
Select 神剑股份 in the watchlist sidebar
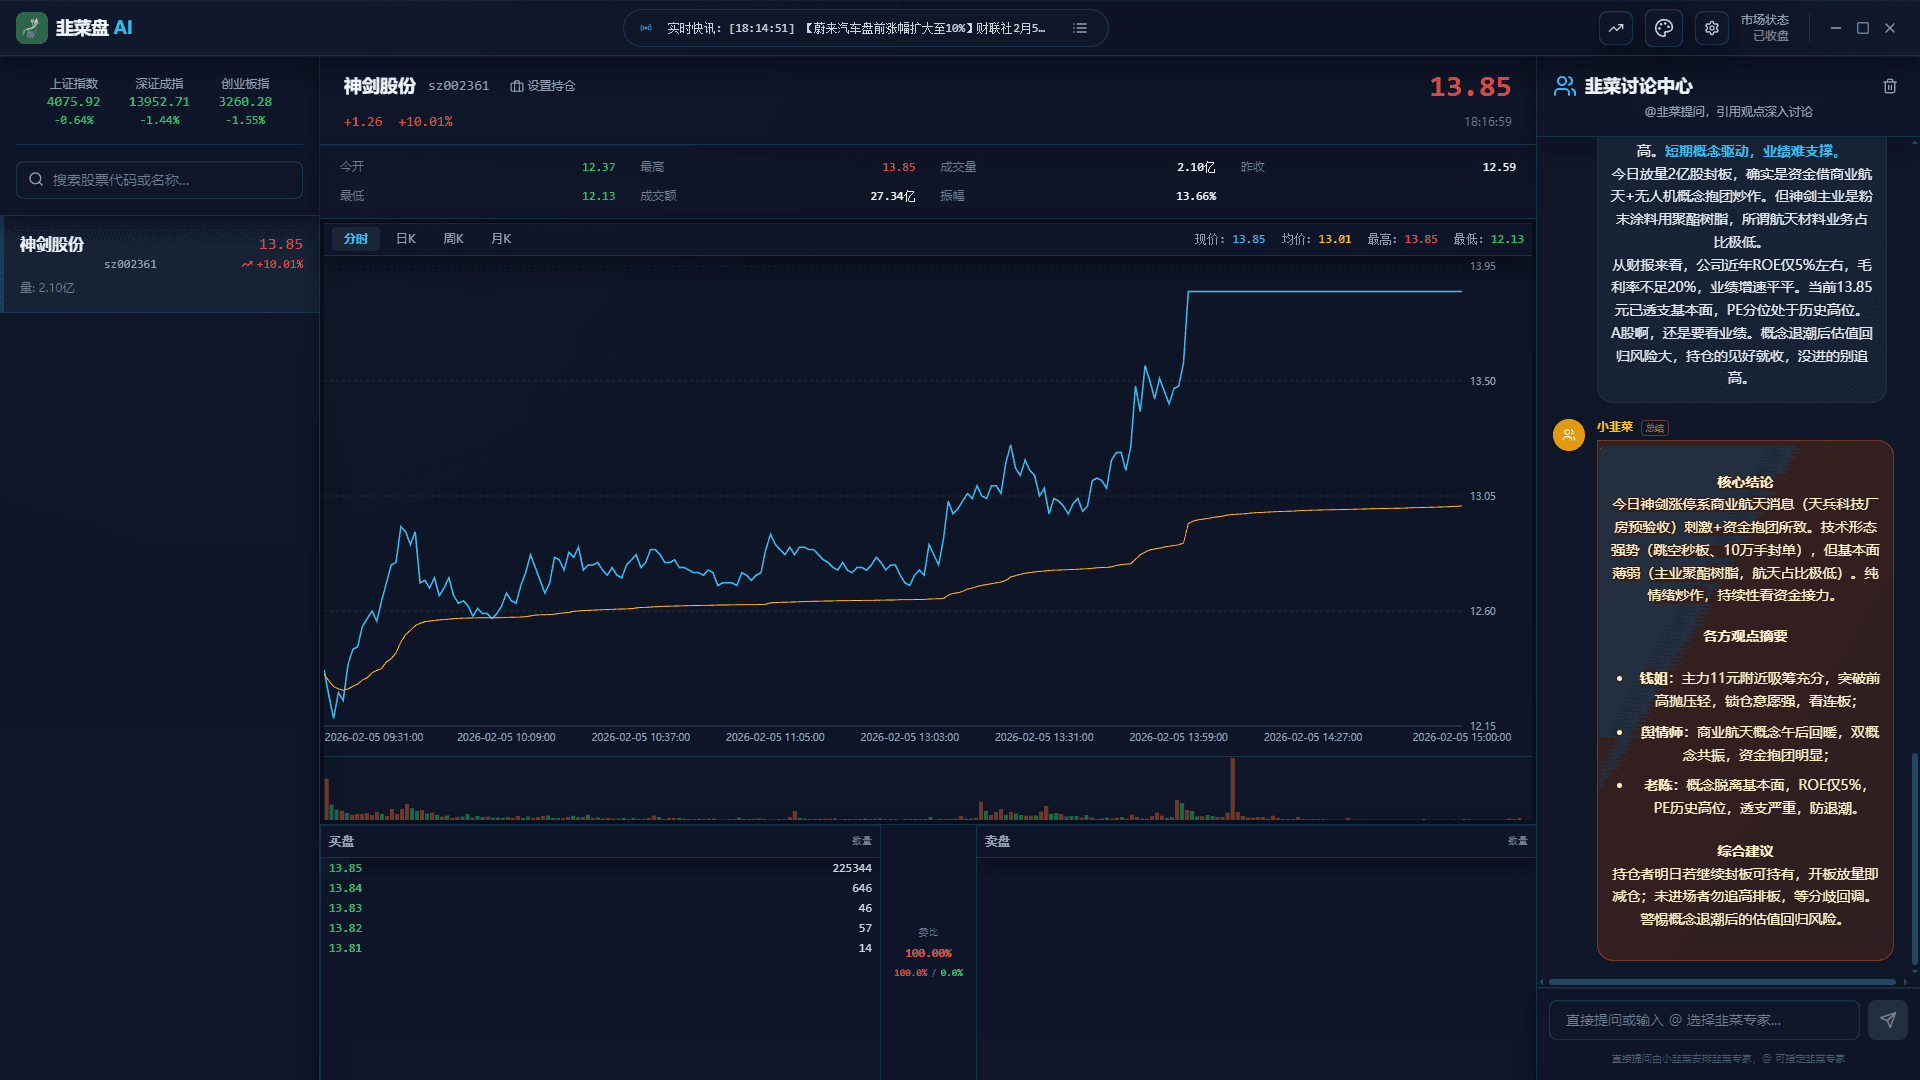click(160, 264)
